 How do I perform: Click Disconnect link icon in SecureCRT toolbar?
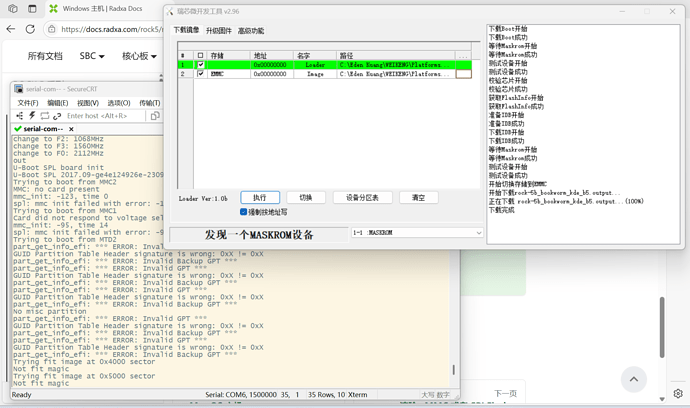[x=57, y=116]
